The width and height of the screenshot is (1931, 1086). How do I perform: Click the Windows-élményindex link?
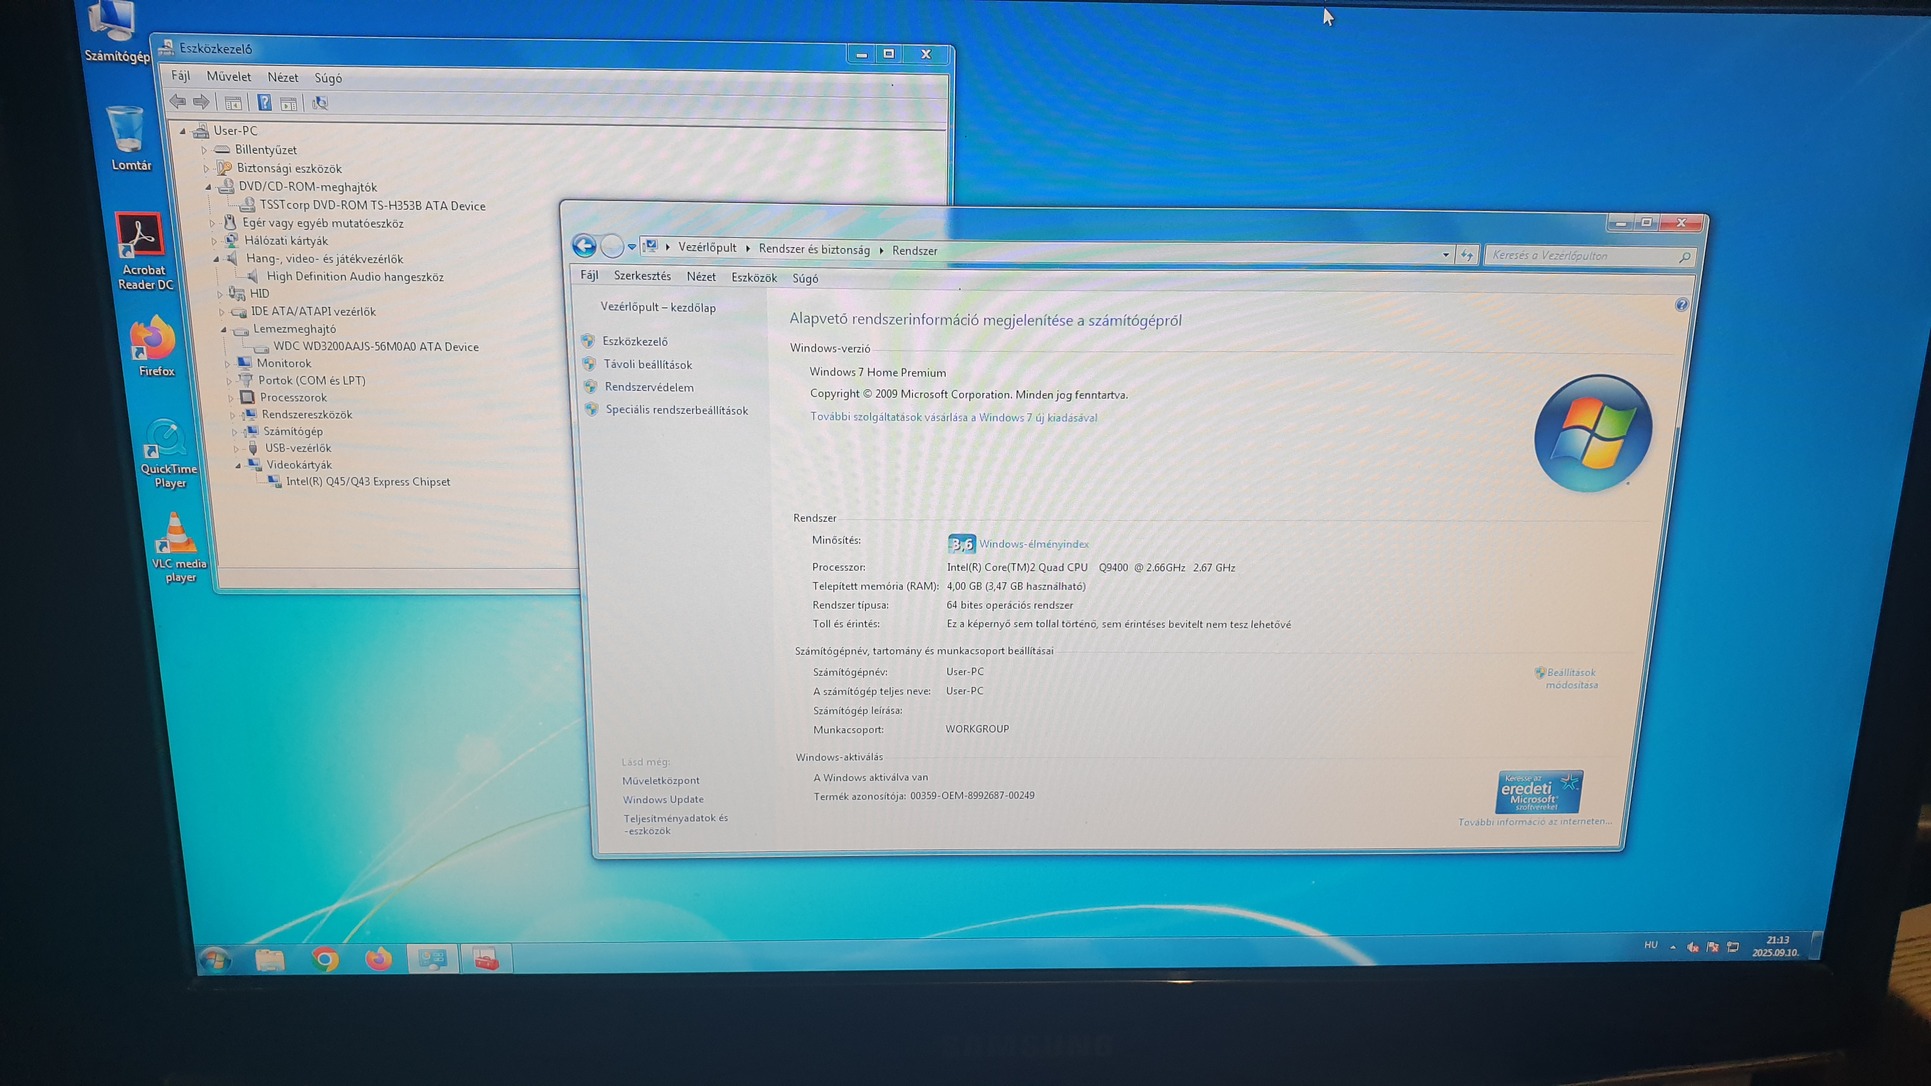point(1033,544)
